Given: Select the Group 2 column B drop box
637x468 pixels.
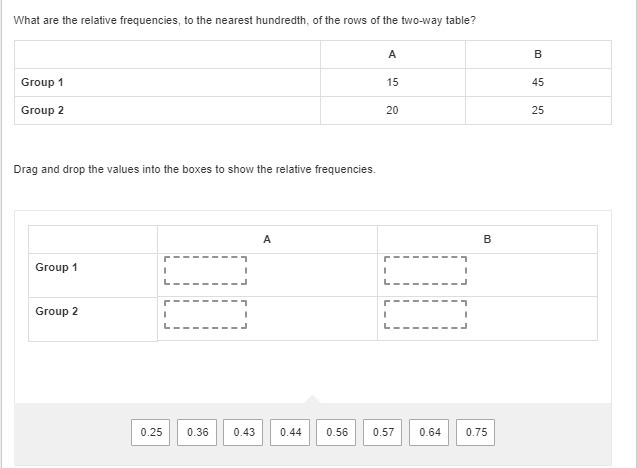Looking at the screenshot, I should pos(425,315).
